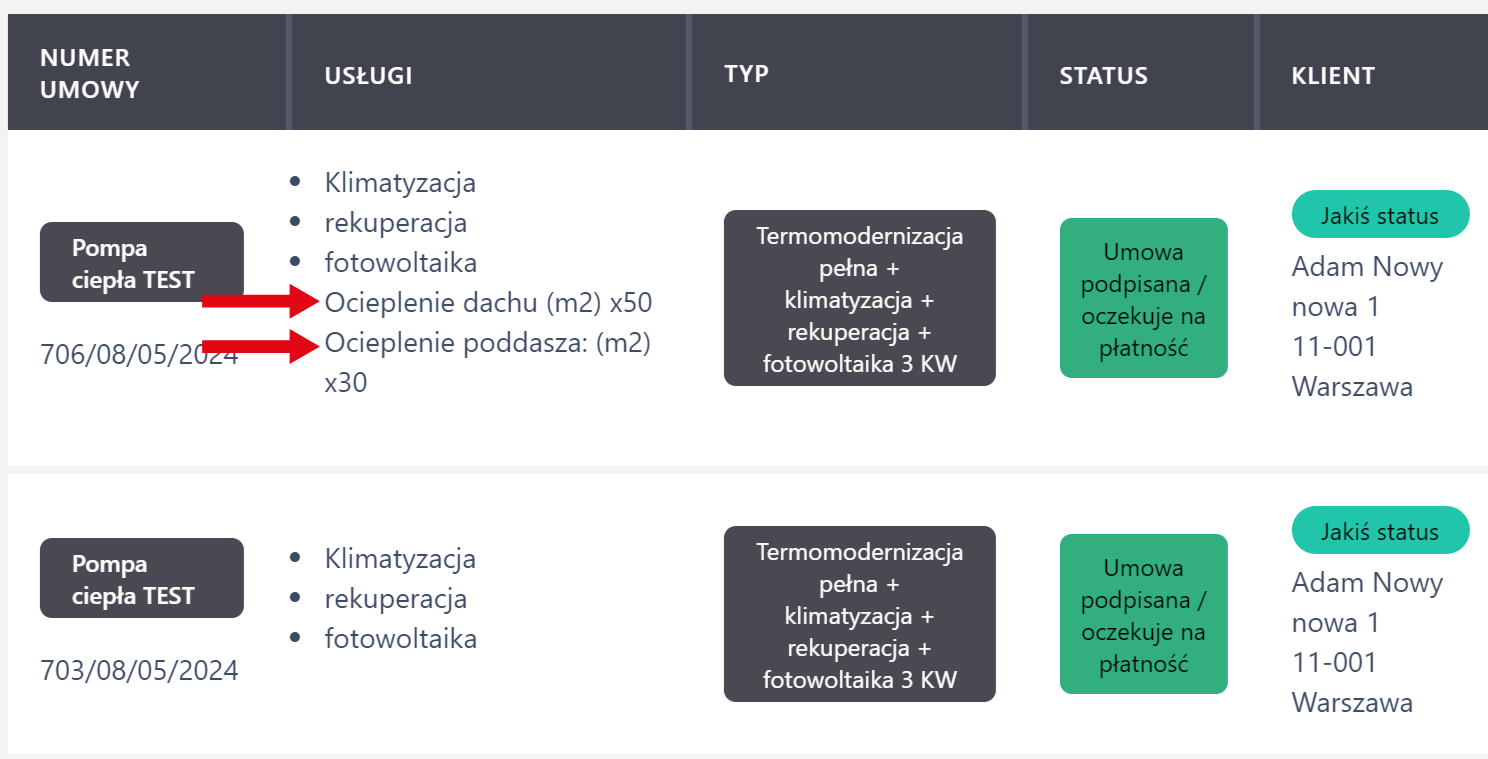This screenshot has height=759, width=1488.
Task: Select the KLIENT column header
Action: 1333,76
